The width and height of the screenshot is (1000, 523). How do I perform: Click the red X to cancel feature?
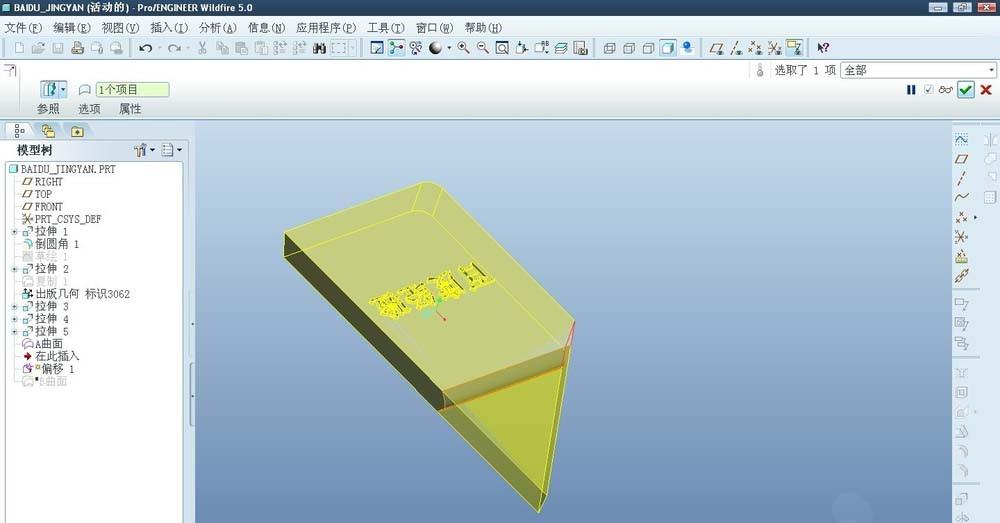[984, 90]
